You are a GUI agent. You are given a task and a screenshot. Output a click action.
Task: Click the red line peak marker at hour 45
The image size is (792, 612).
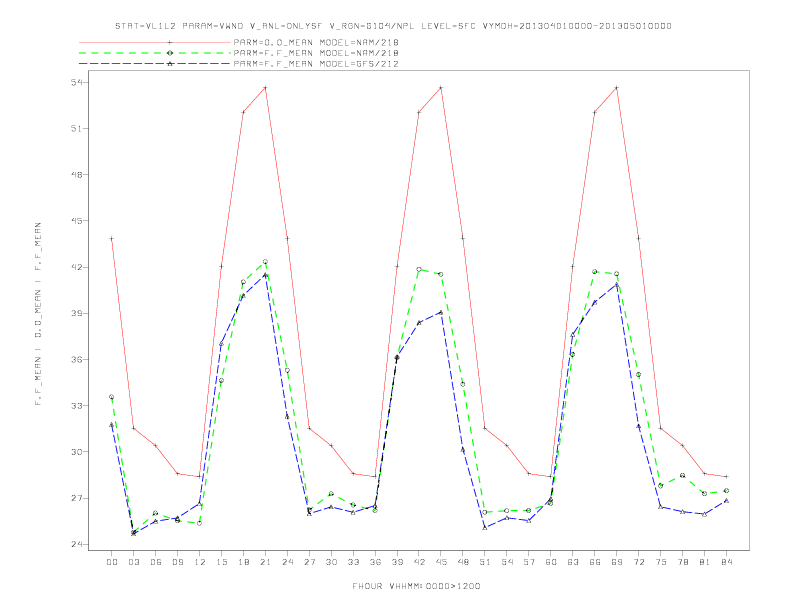[441, 88]
